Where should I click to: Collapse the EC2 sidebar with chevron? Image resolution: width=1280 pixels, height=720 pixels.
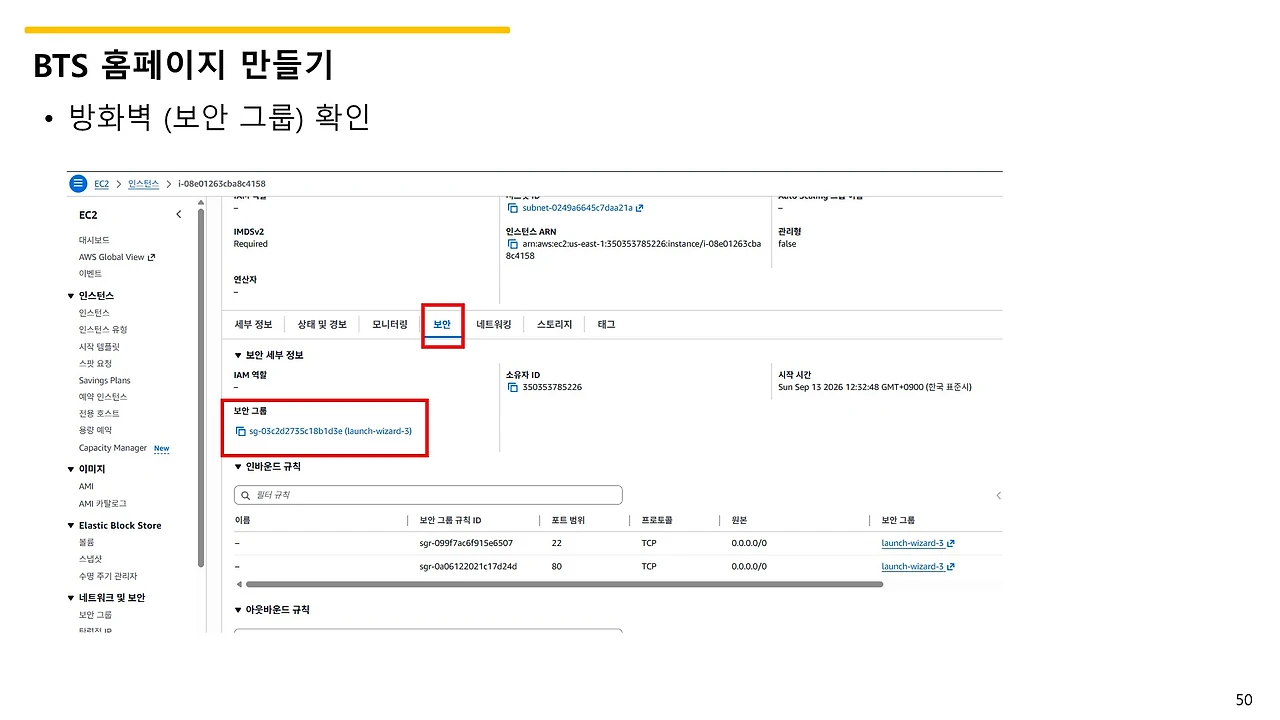click(179, 214)
